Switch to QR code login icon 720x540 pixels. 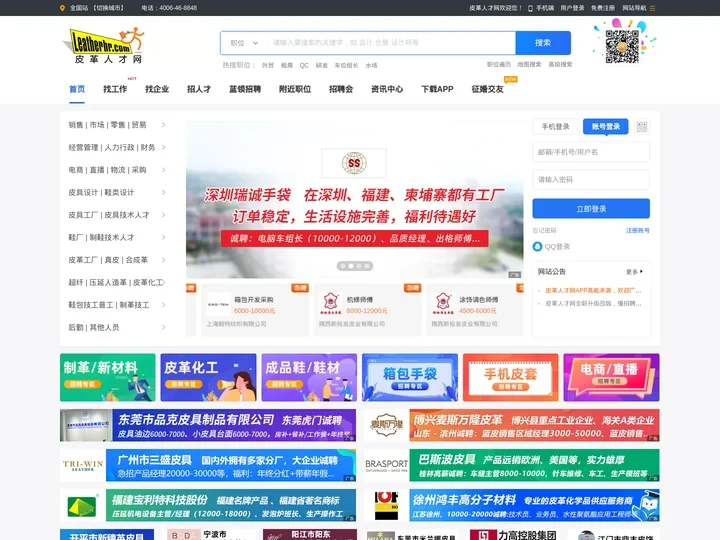point(642,127)
